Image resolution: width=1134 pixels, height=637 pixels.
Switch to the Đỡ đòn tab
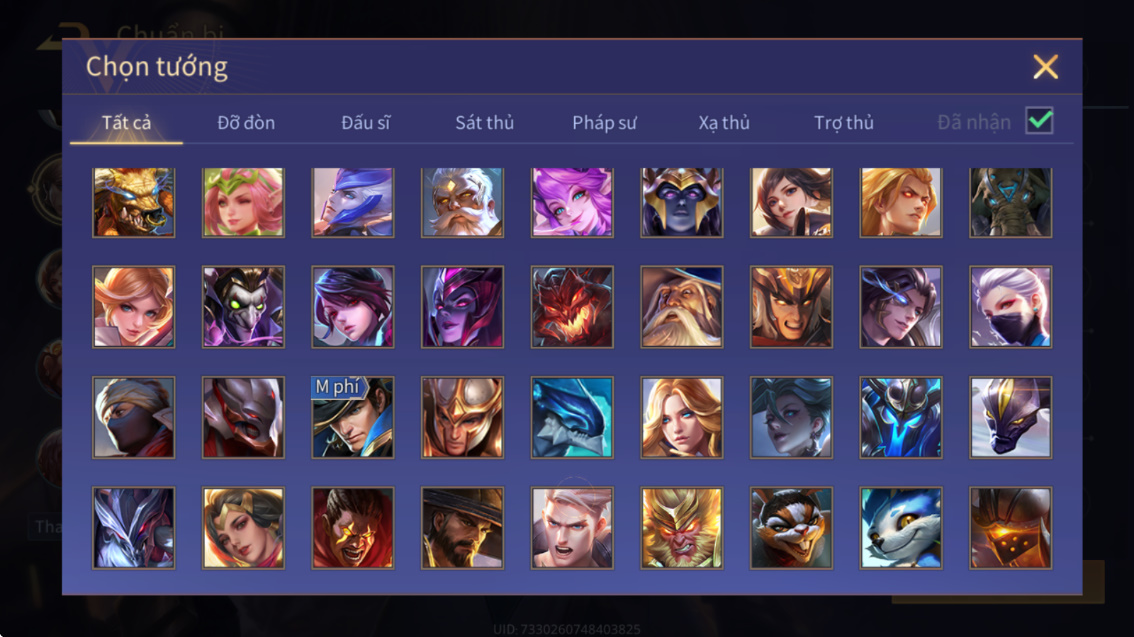[x=246, y=123]
